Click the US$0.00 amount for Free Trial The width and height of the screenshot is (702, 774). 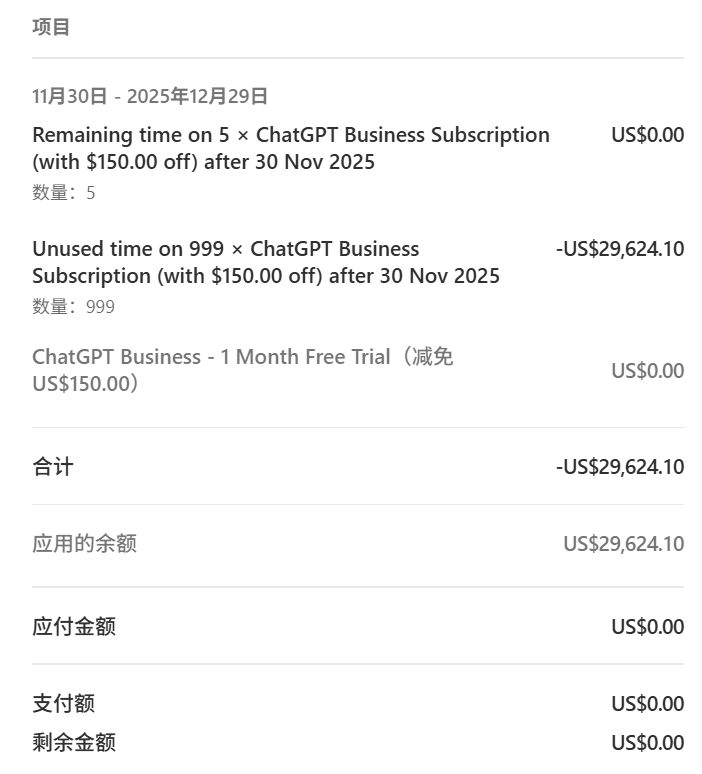click(647, 371)
